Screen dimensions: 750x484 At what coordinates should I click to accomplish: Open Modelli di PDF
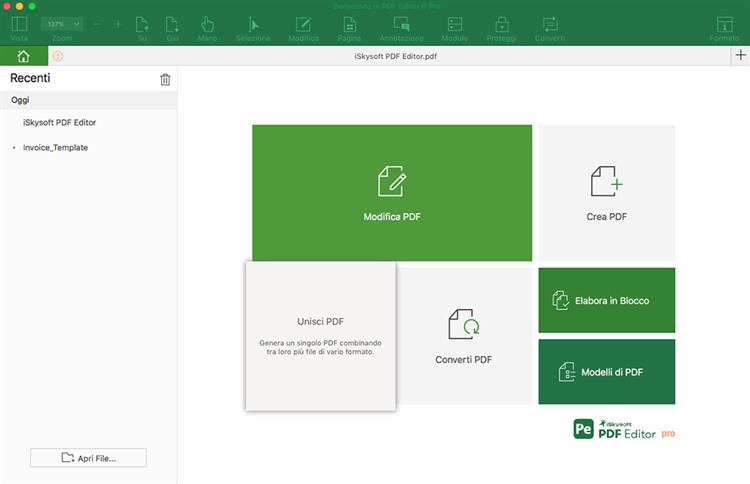click(x=606, y=372)
